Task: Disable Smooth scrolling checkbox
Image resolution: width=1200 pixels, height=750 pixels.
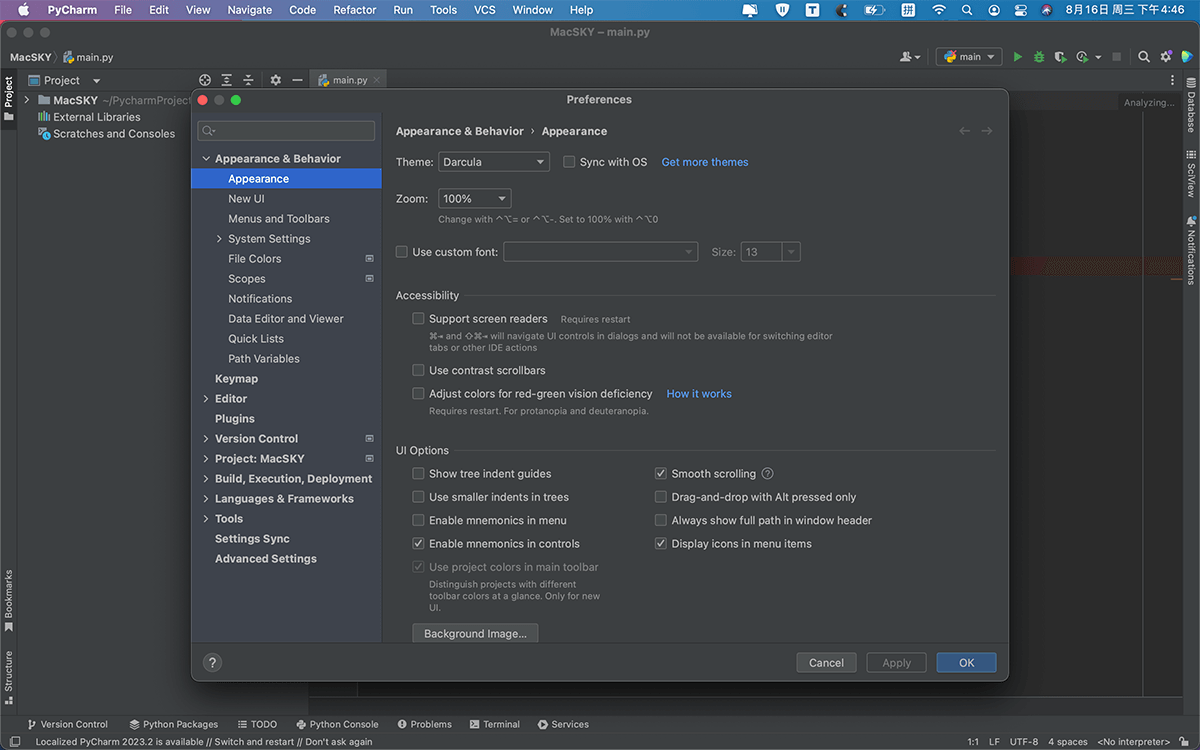Action: pos(661,474)
